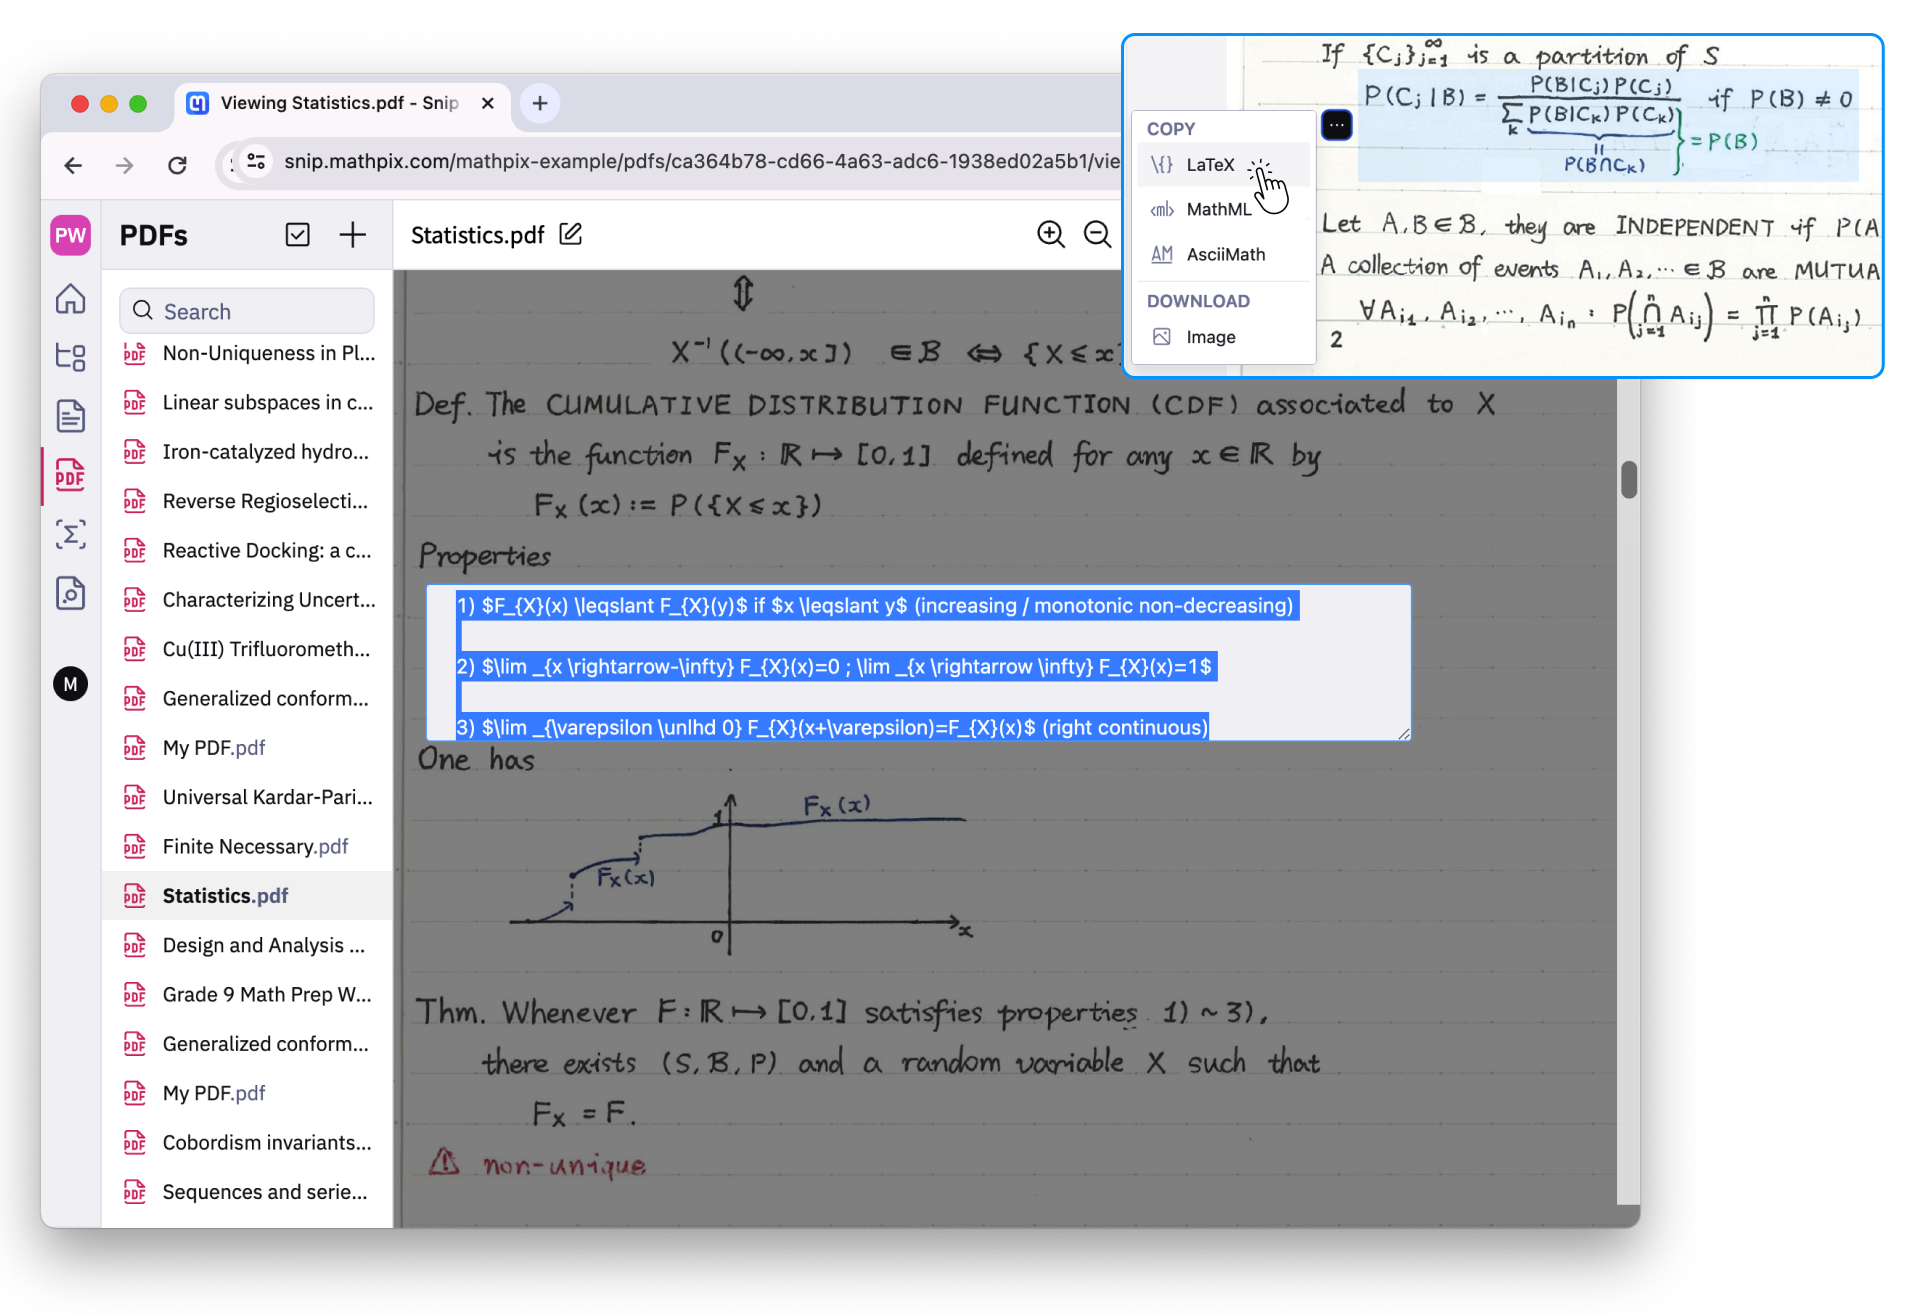Open the Snips tree panel in the sidebar

[70, 357]
